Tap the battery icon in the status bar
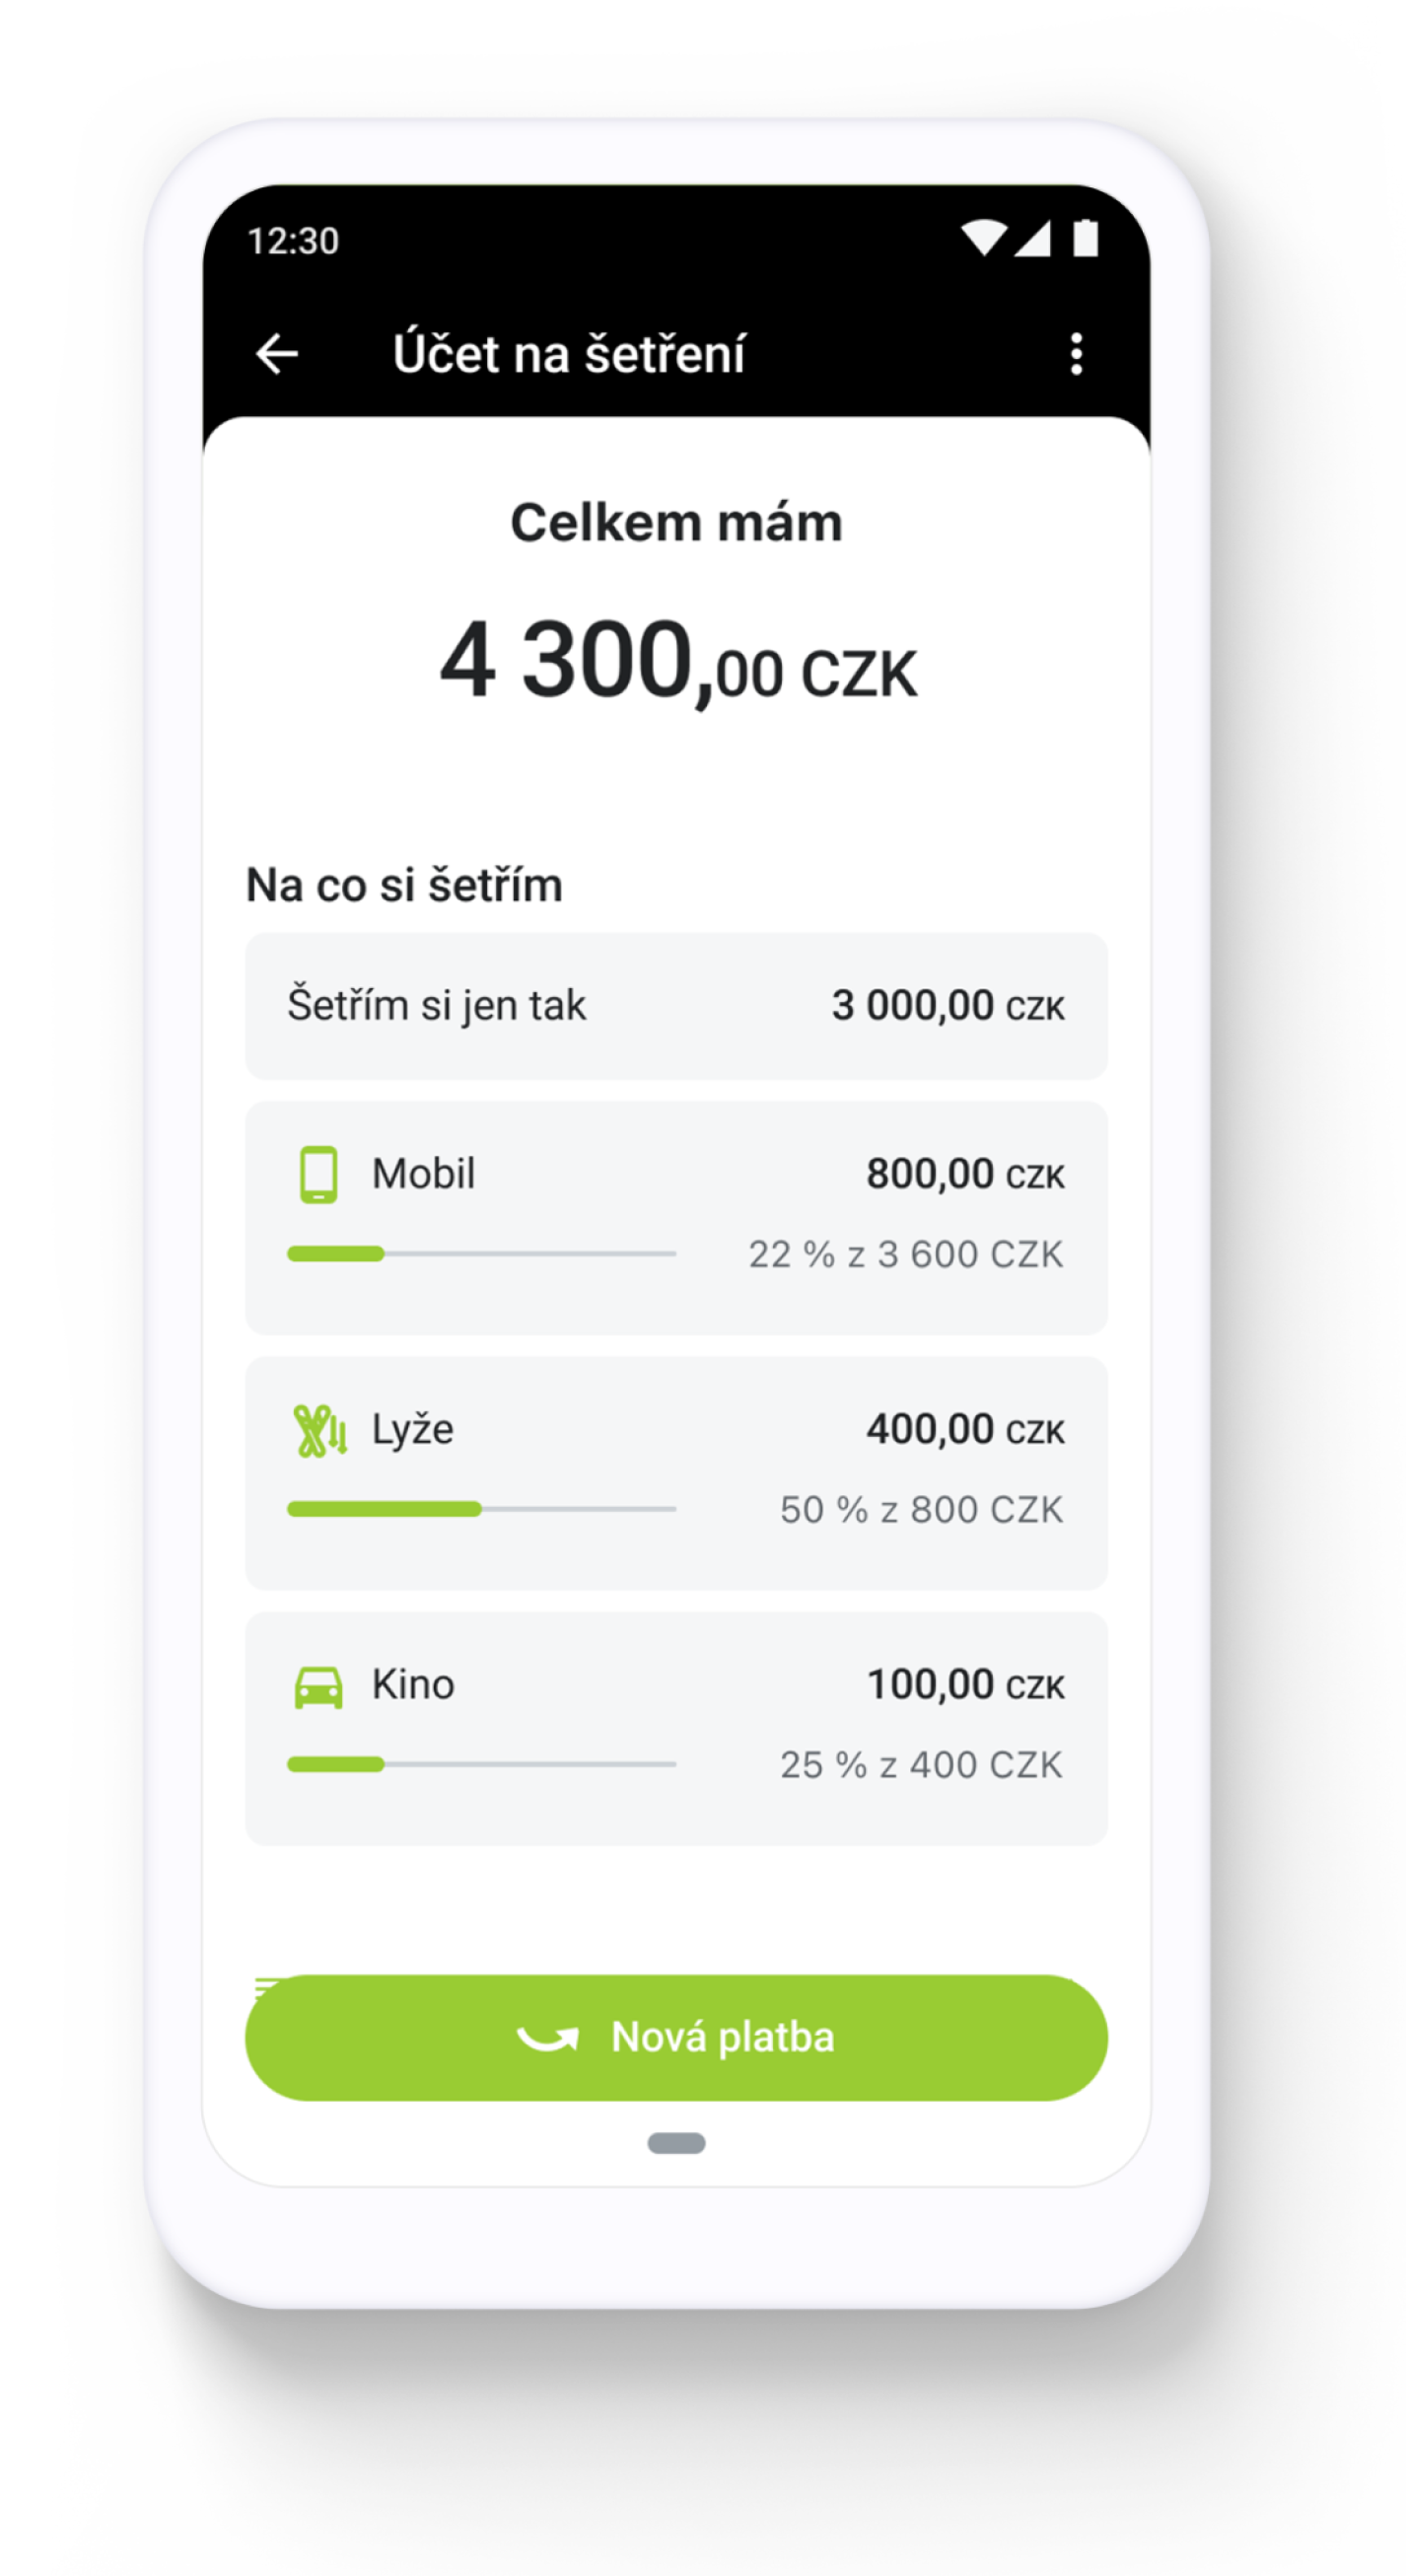The image size is (1406, 2576). (1086, 239)
